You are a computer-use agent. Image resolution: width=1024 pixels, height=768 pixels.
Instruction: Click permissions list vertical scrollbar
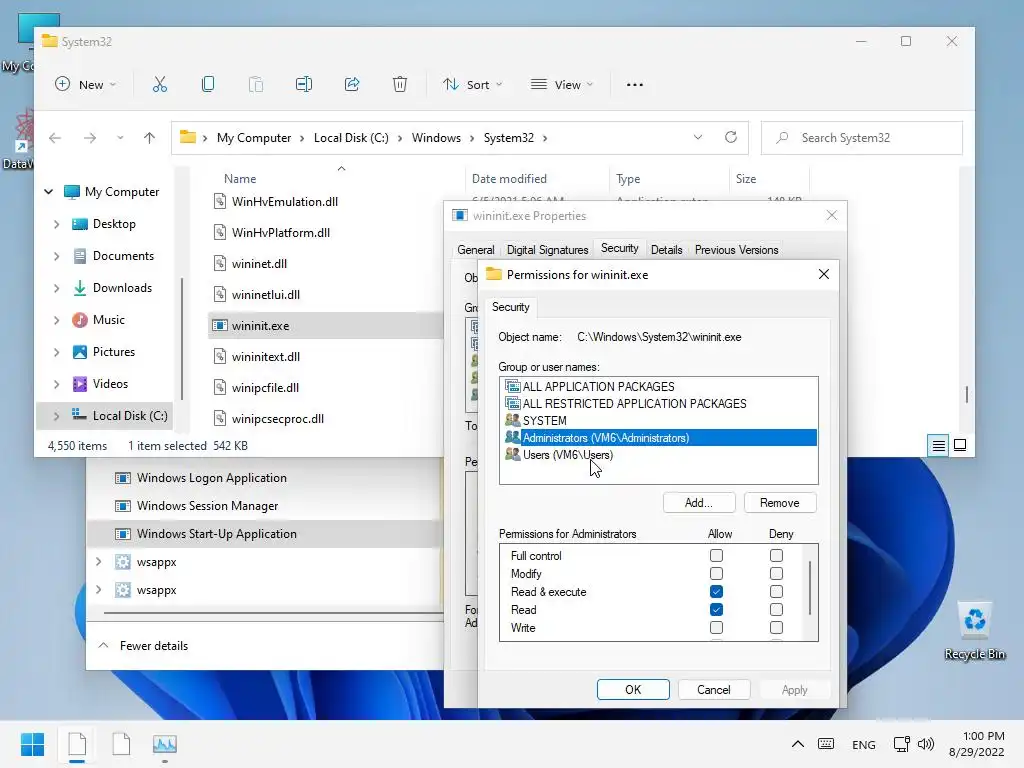pos(810,588)
